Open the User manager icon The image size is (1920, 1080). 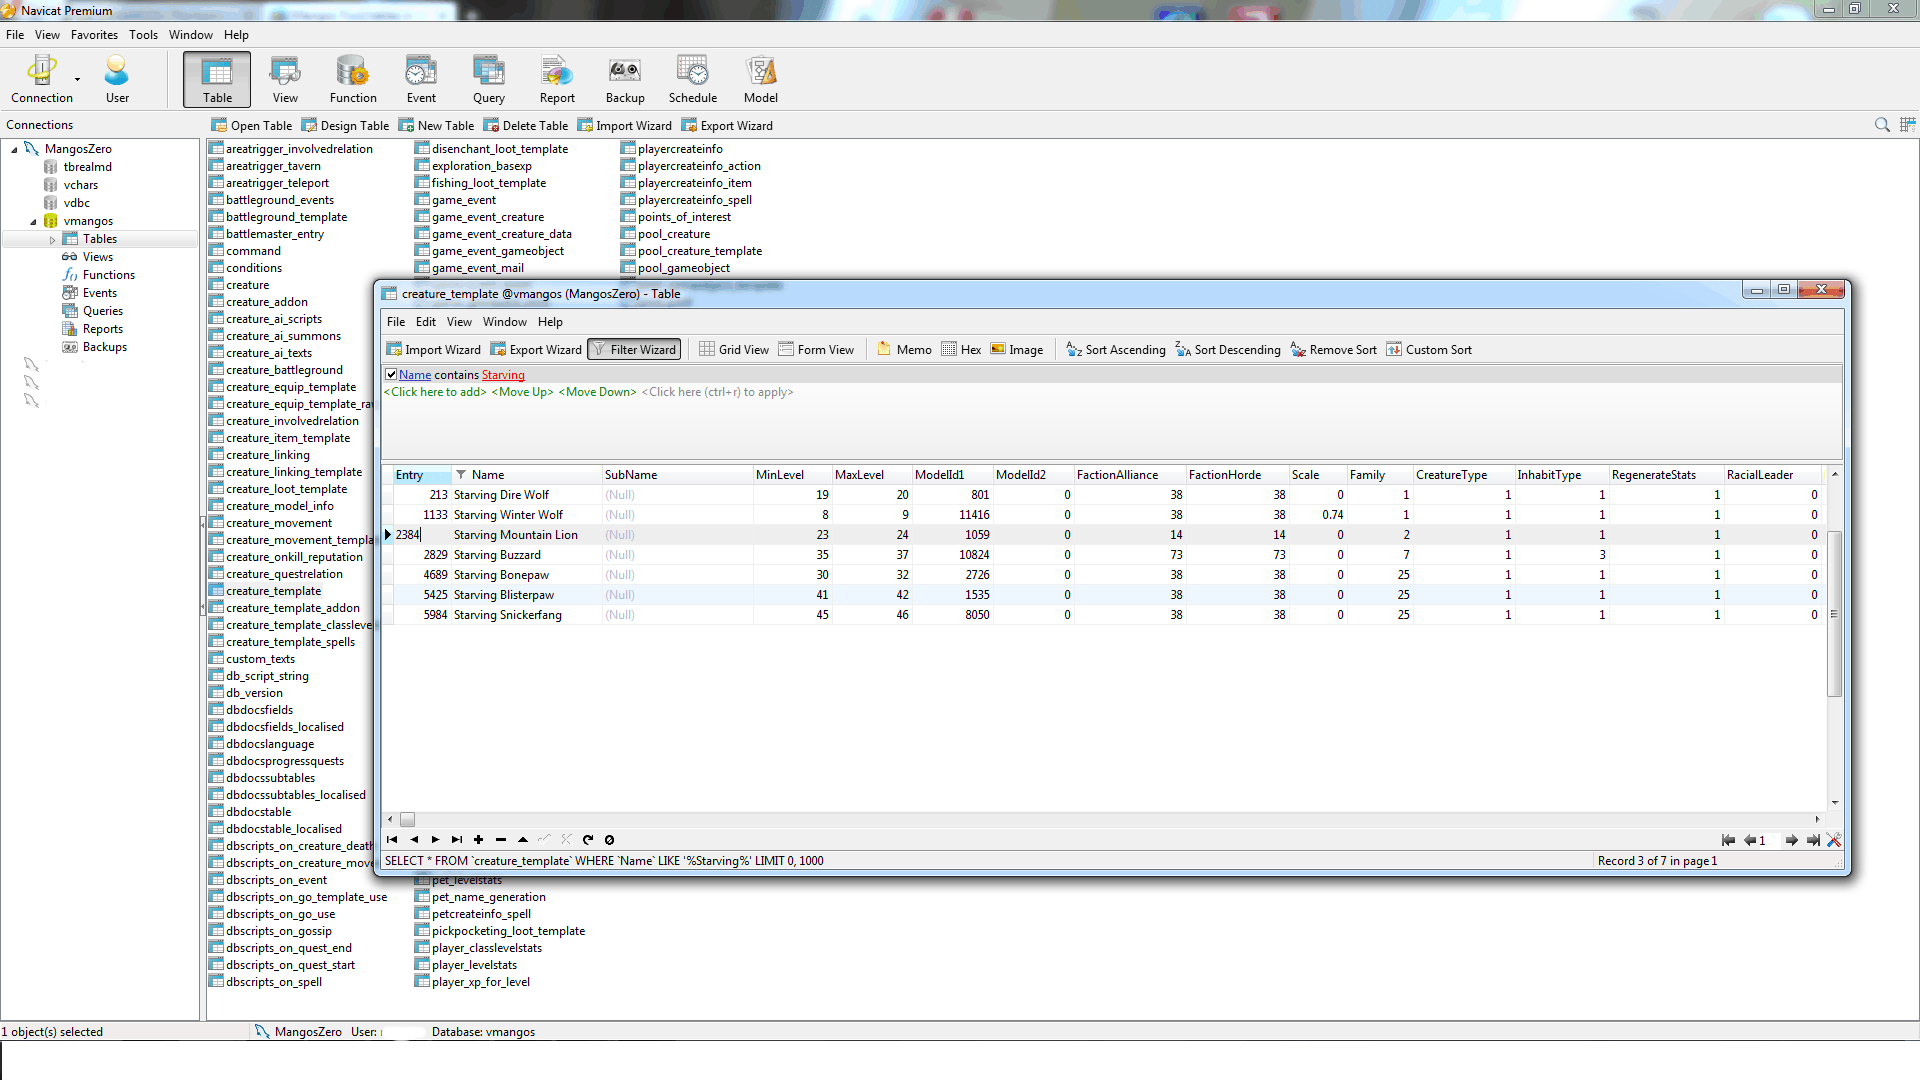(x=117, y=79)
